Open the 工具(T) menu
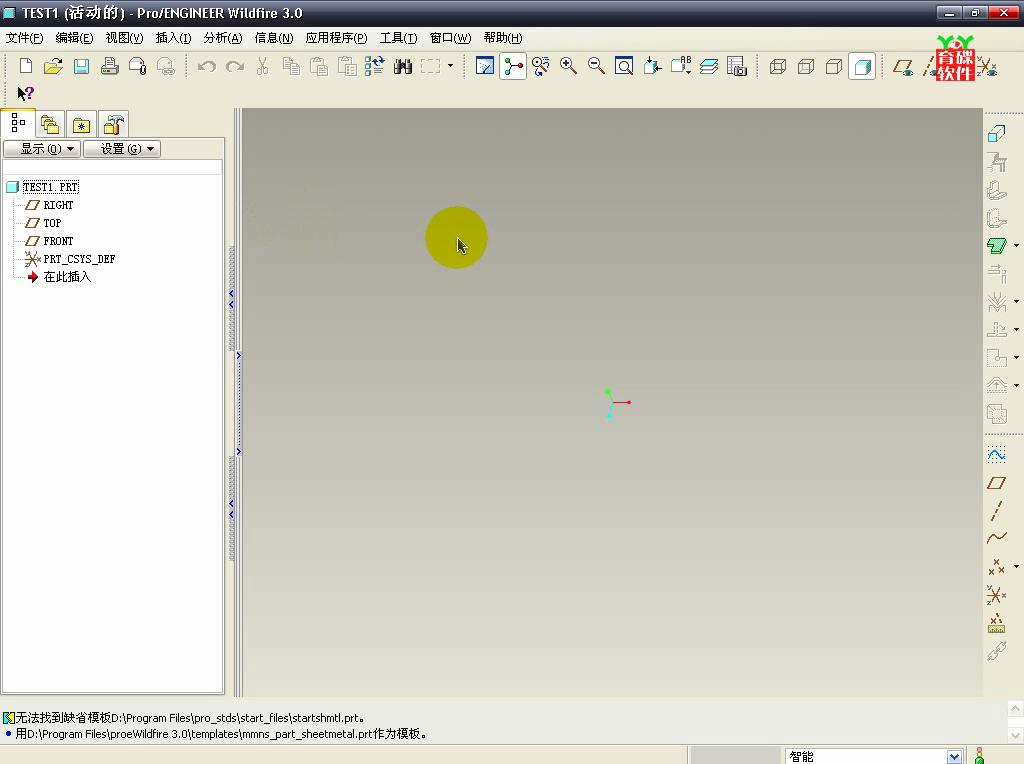Image resolution: width=1024 pixels, height=764 pixels. [398, 38]
